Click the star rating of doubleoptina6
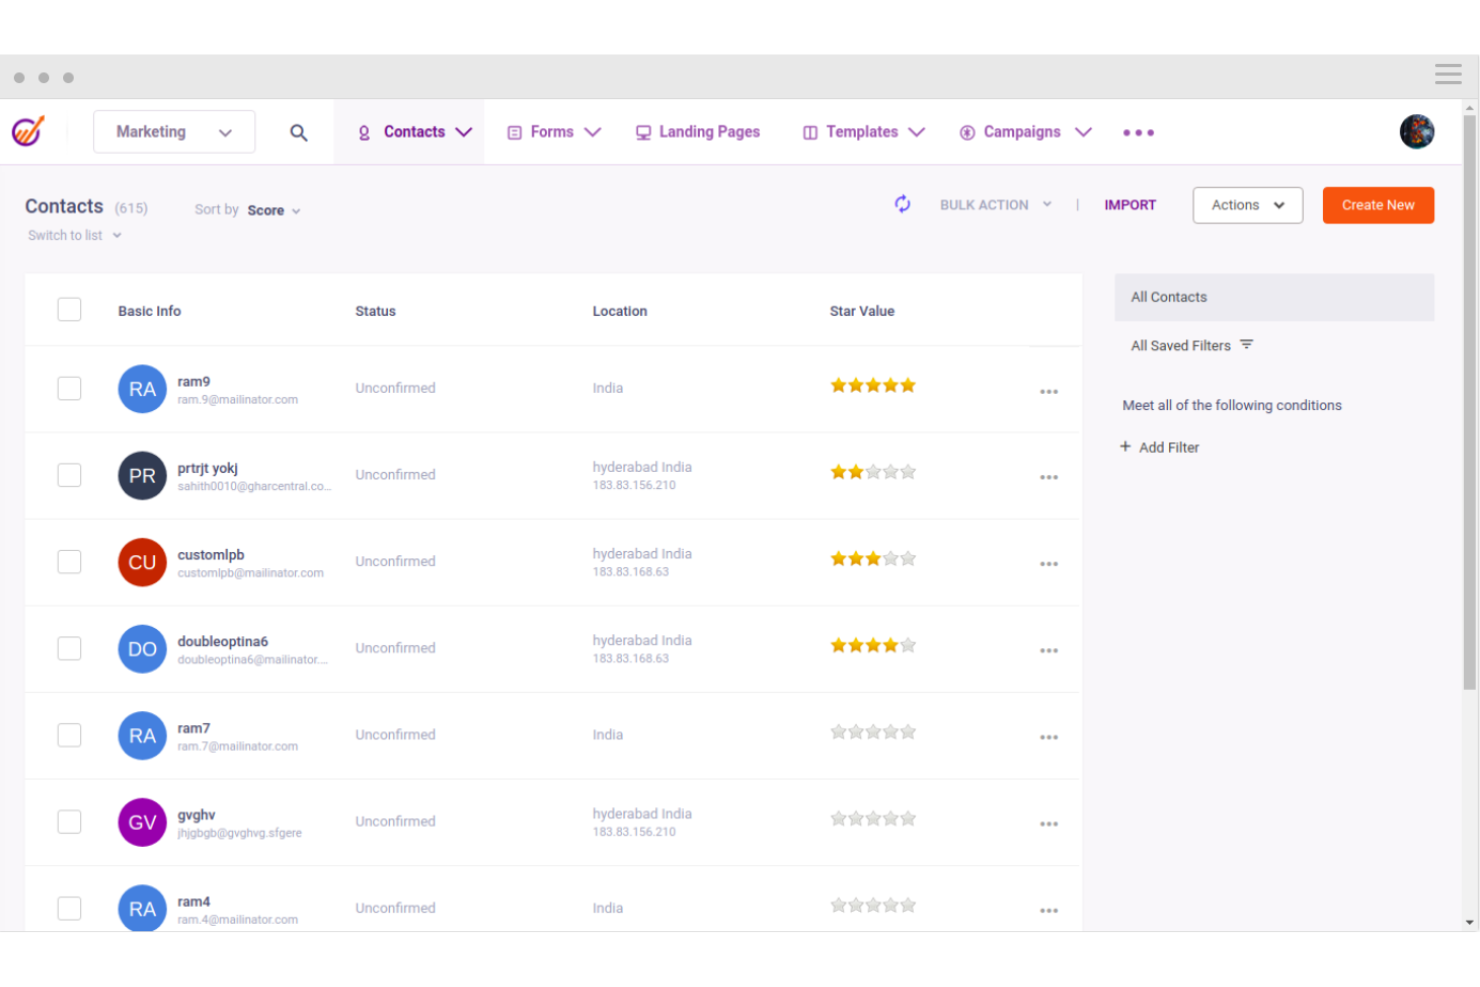The width and height of the screenshot is (1480, 987). tap(872, 645)
